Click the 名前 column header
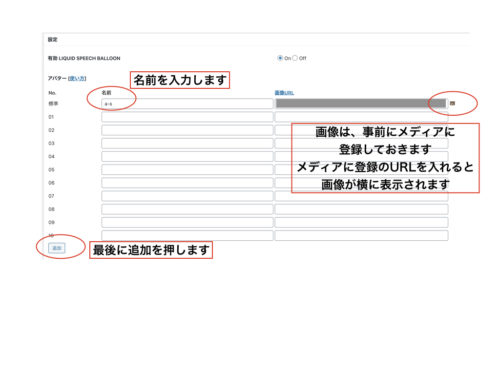The image size is (500, 375). (x=106, y=93)
